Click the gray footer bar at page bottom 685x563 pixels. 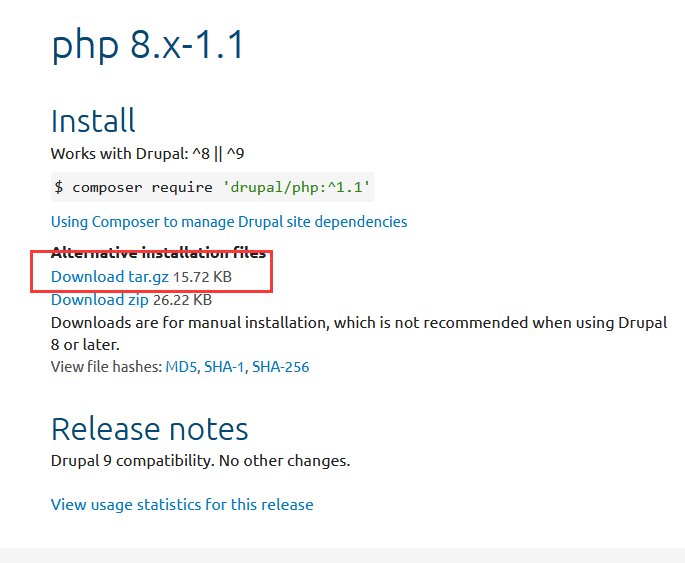[x=342, y=556]
